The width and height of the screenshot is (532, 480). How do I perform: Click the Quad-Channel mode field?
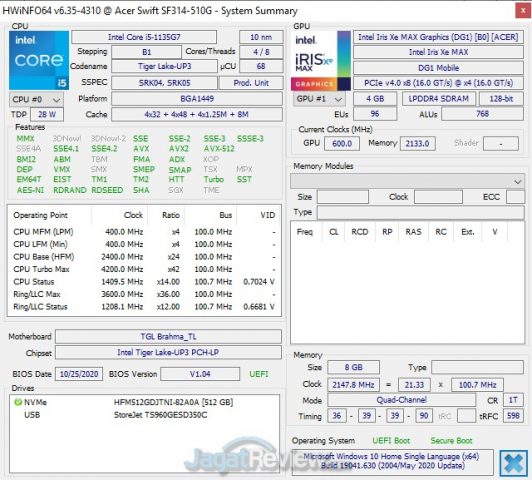pyautogui.click(x=401, y=400)
